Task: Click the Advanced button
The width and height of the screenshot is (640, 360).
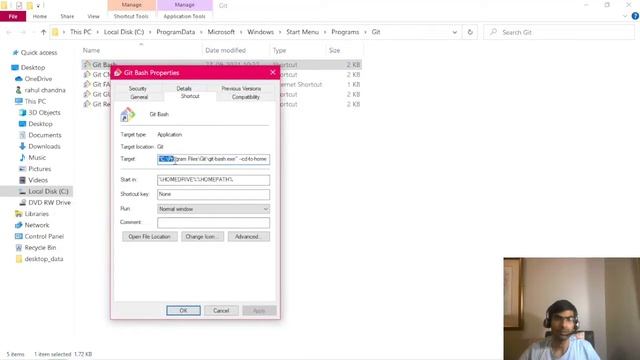Action: (249, 237)
